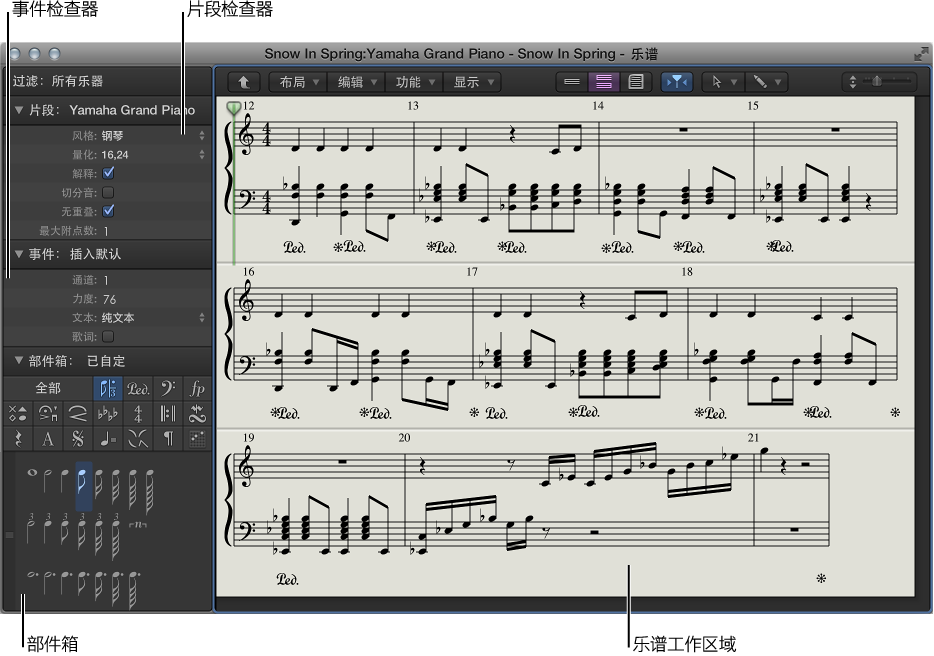Pick the whole note in Part Box
Viewport: 934px width, 656px height.
(32, 474)
